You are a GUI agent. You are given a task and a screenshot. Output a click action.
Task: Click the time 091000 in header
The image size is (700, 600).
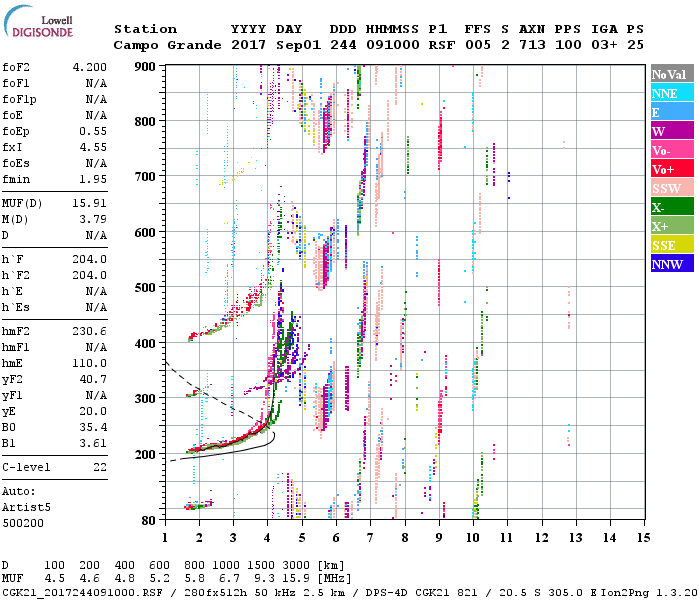tap(393, 45)
